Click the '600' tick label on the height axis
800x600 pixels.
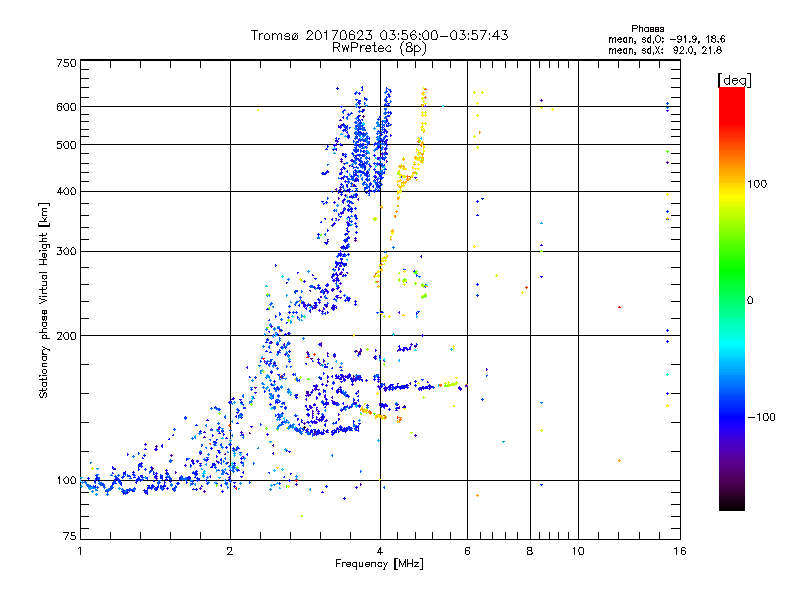click(66, 107)
